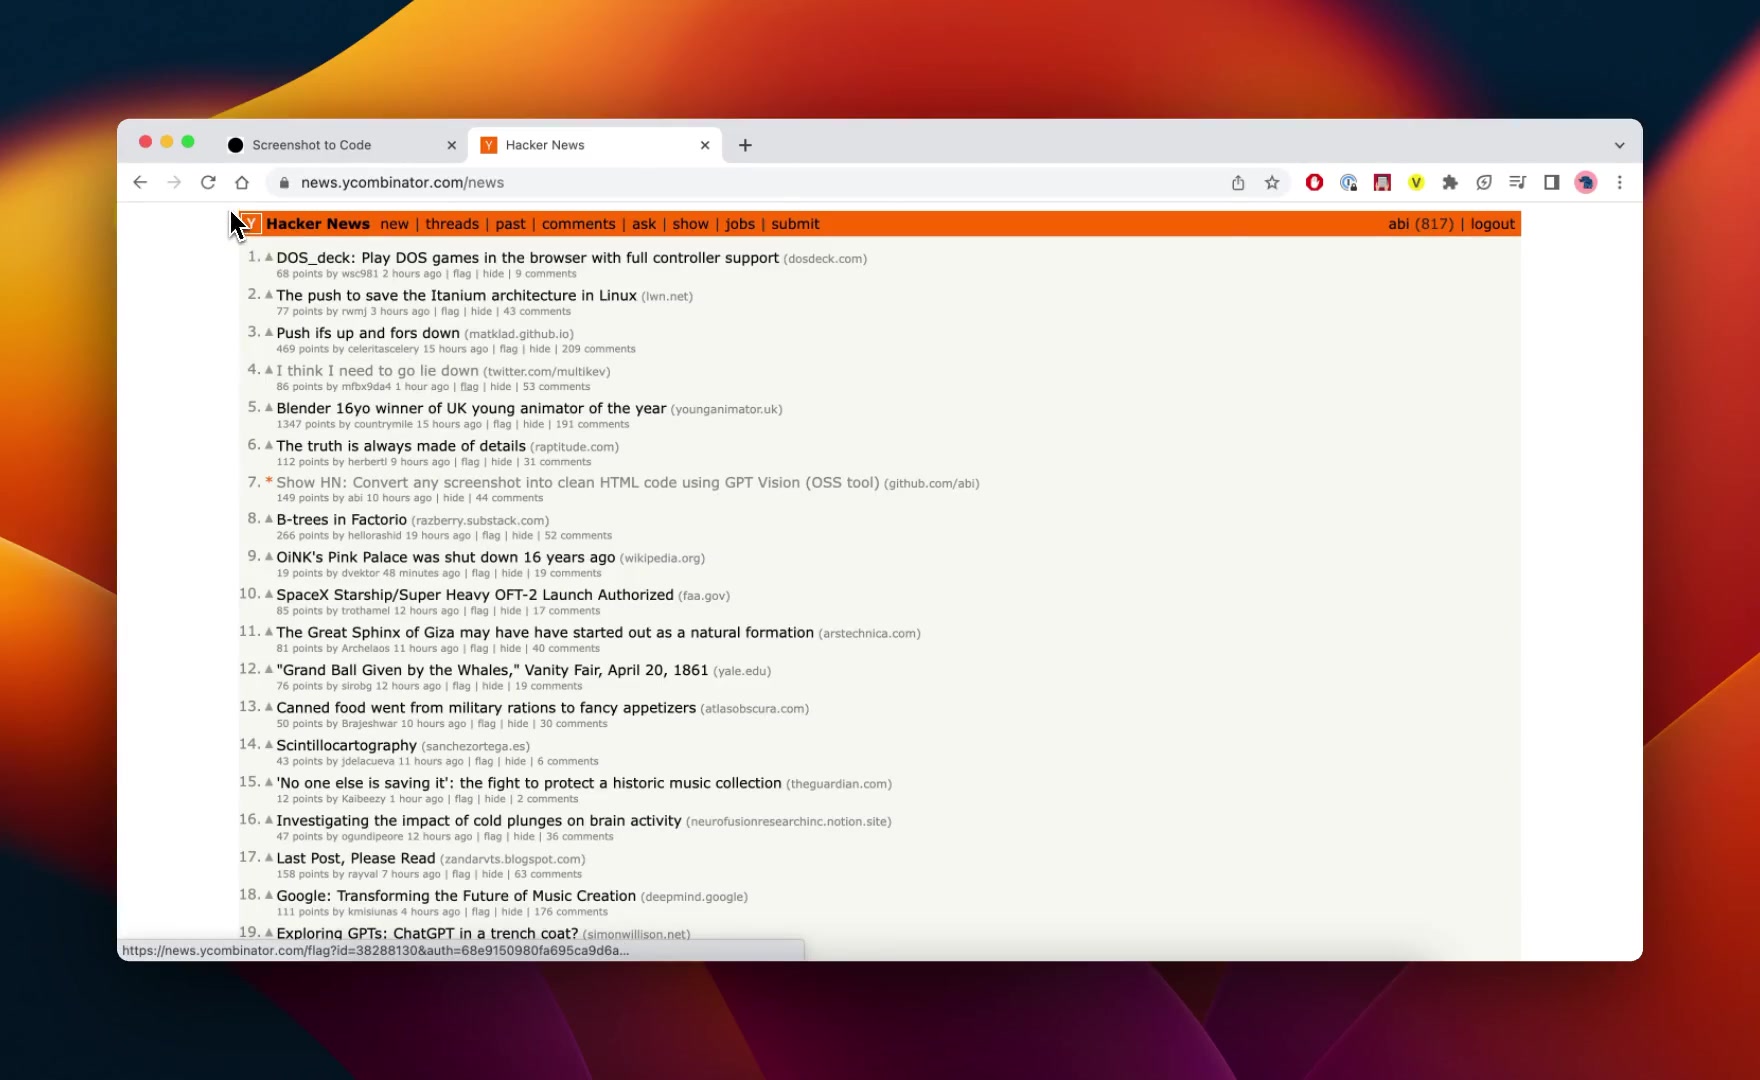Toggle the browser side panel icon

(x=1551, y=182)
